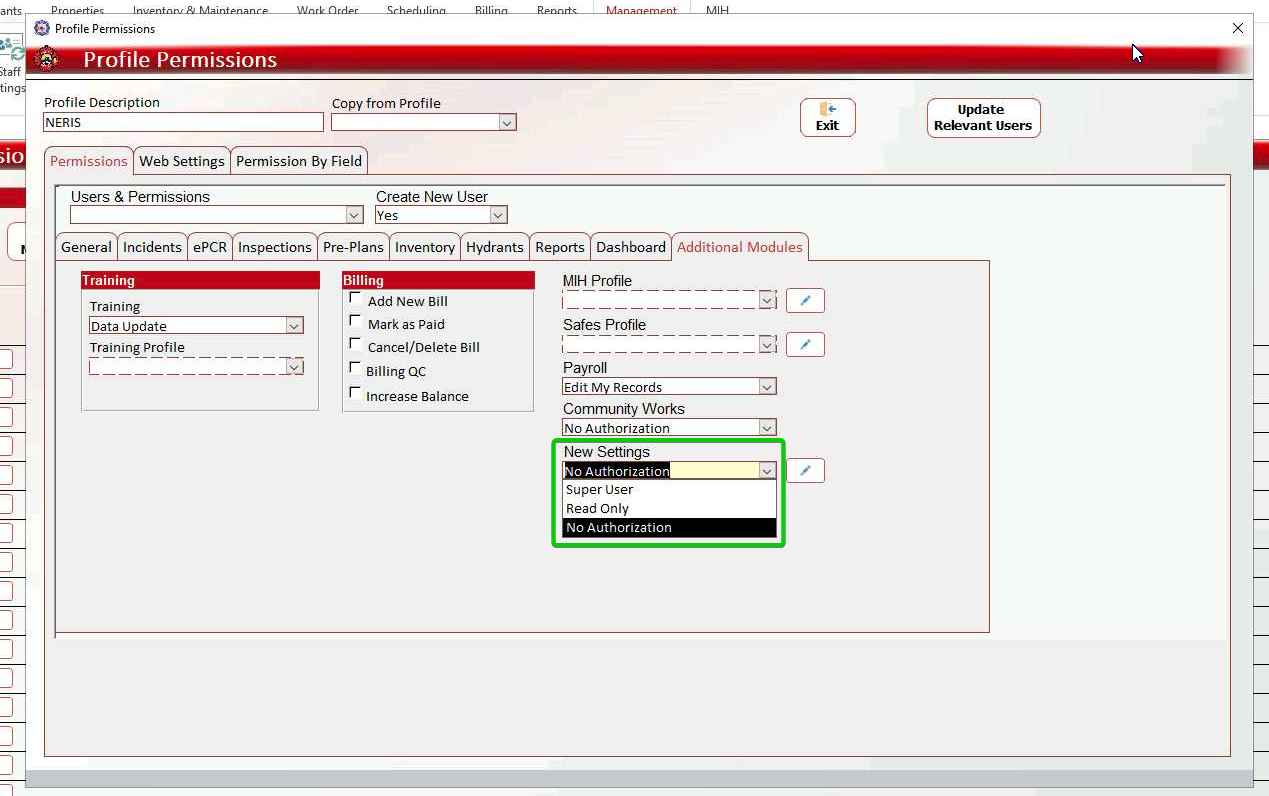Toggle the Mark as Paid checkbox

click(355, 322)
